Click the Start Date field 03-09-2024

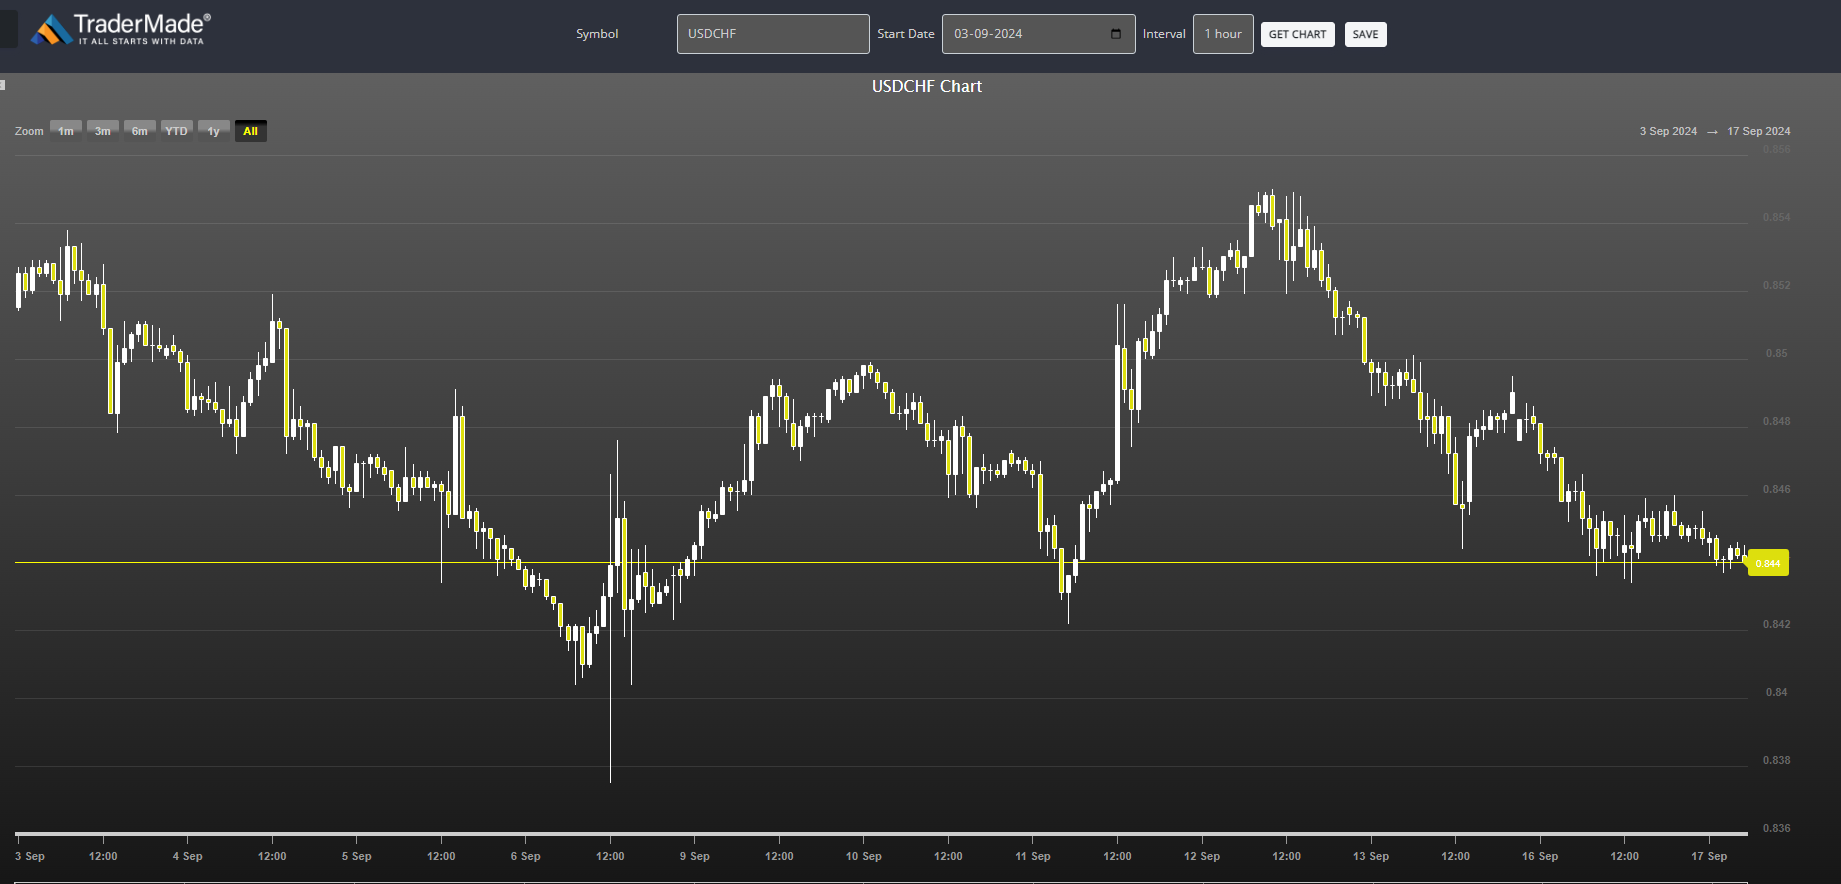[x=1038, y=34]
